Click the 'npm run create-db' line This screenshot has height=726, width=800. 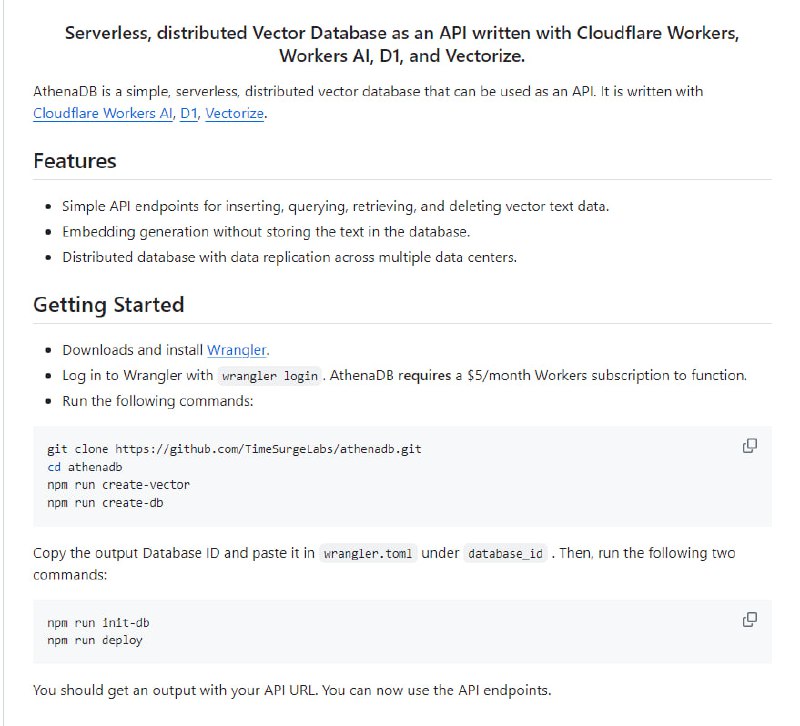[105, 503]
